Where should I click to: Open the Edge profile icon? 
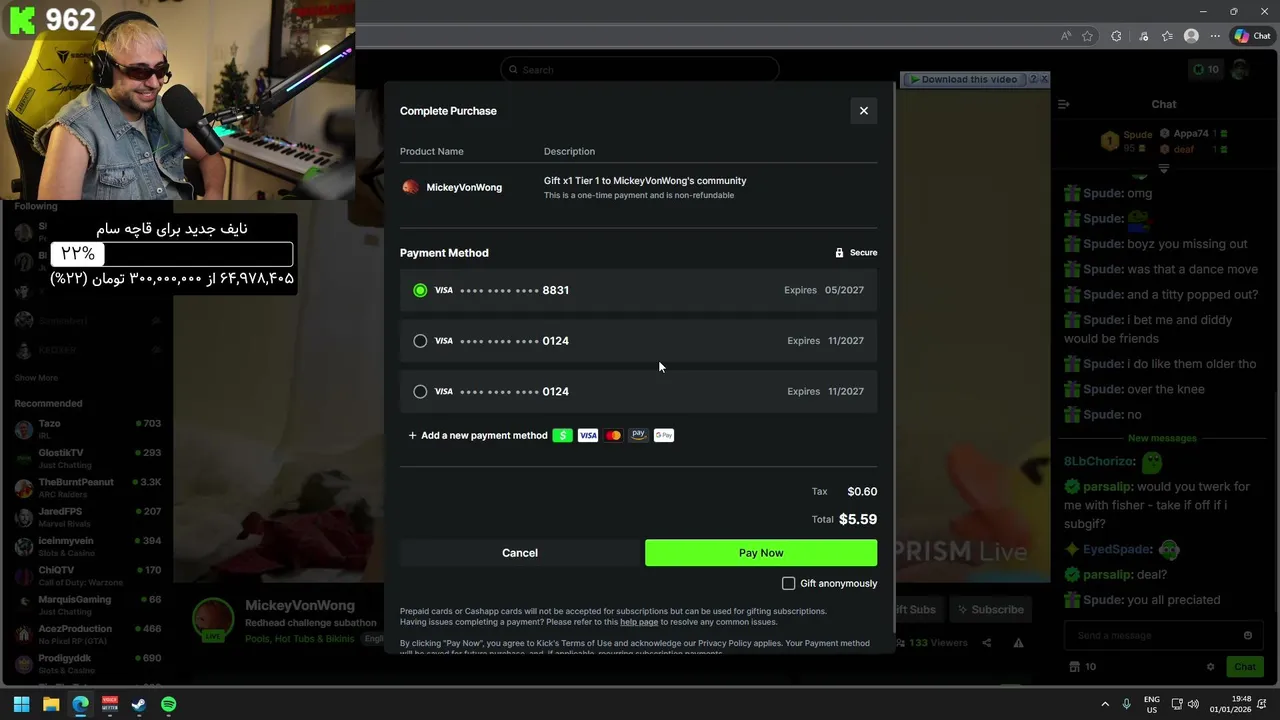pos(1191,36)
